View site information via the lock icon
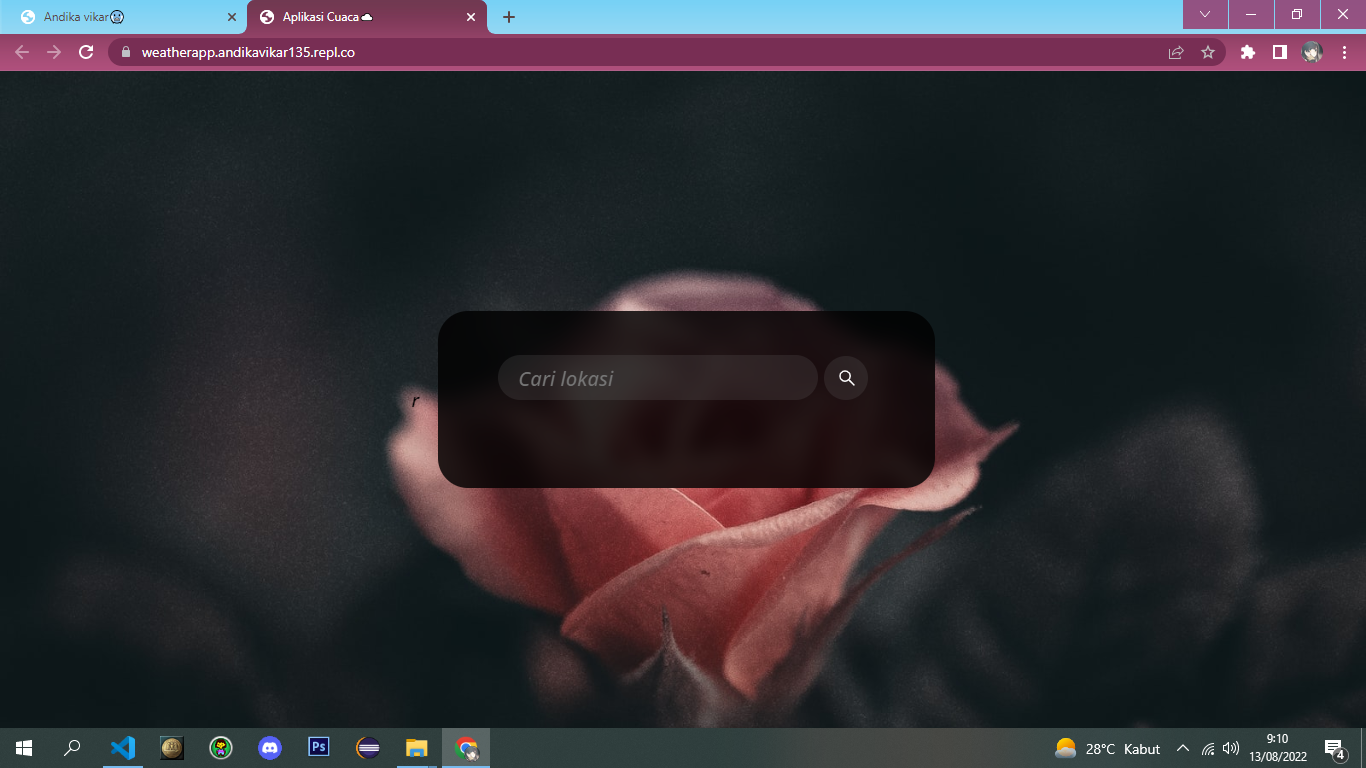This screenshot has height=768, width=1366. click(x=126, y=52)
